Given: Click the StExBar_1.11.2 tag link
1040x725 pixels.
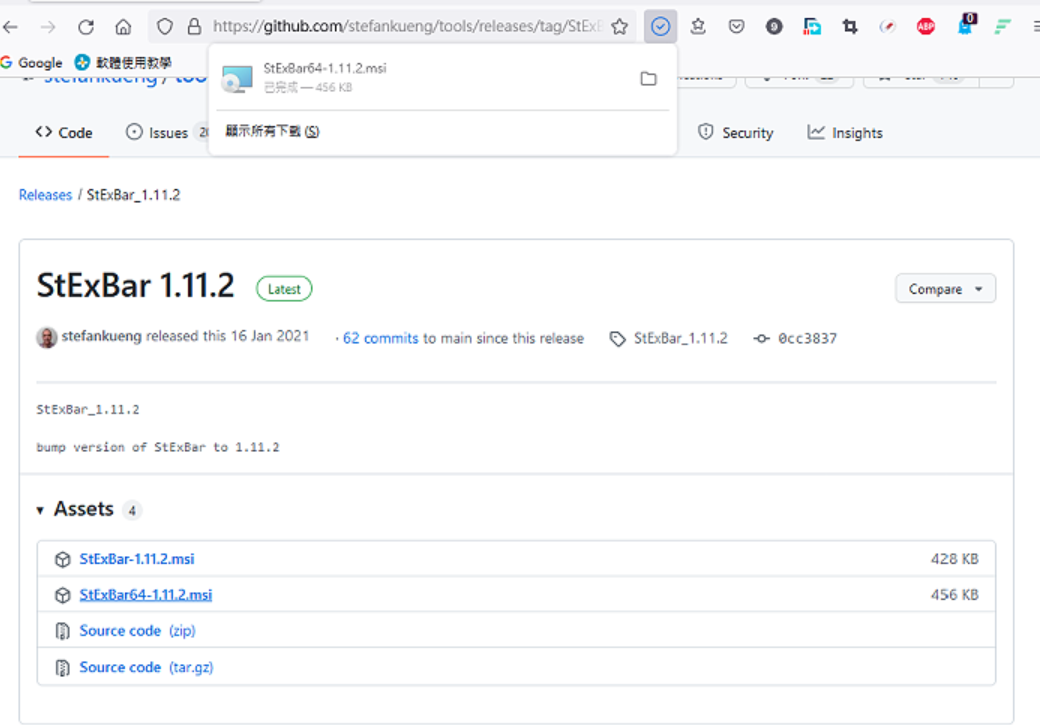Looking at the screenshot, I should pyautogui.click(x=680, y=338).
